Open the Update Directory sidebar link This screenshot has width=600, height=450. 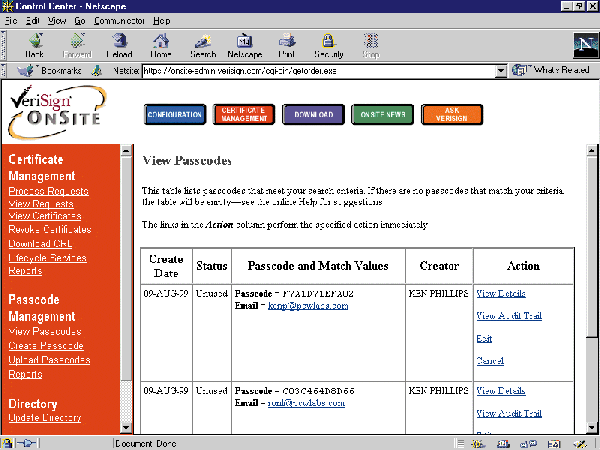tap(45, 417)
